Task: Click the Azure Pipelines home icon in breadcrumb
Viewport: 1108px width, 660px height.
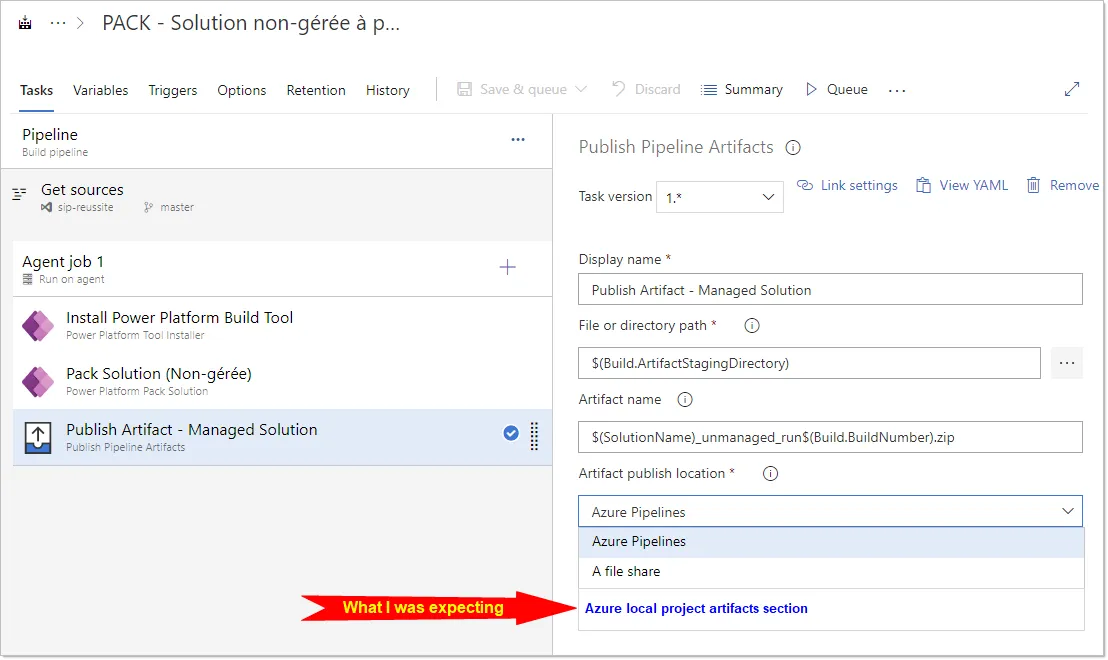Action: coord(25,23)
